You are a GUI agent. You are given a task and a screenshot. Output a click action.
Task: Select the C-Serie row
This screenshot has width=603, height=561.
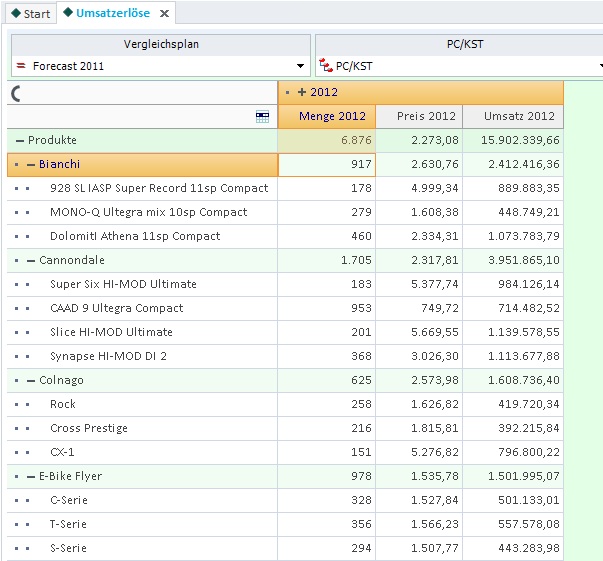pyautogui.click(x=142, y=500)
